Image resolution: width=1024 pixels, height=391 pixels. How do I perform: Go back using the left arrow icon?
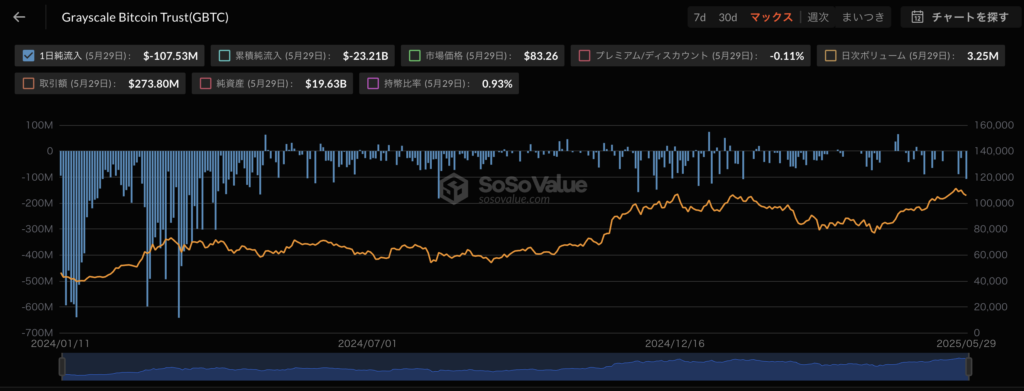[x=20, y=17]
